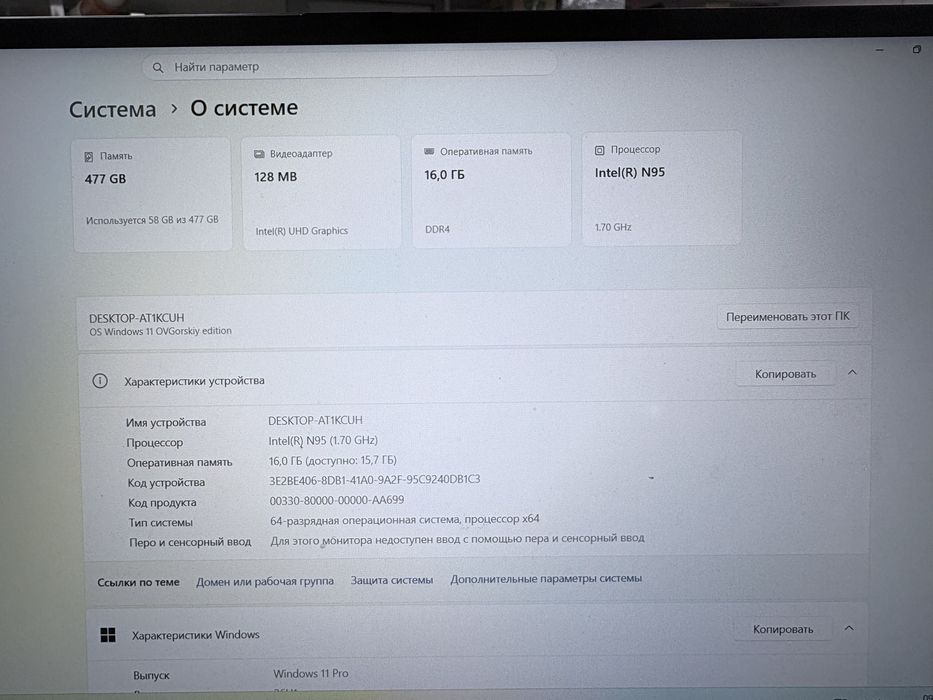Focus the "Найти параметр" search field
The width and height of the screenshot is (933, 700).
point(349,67)
